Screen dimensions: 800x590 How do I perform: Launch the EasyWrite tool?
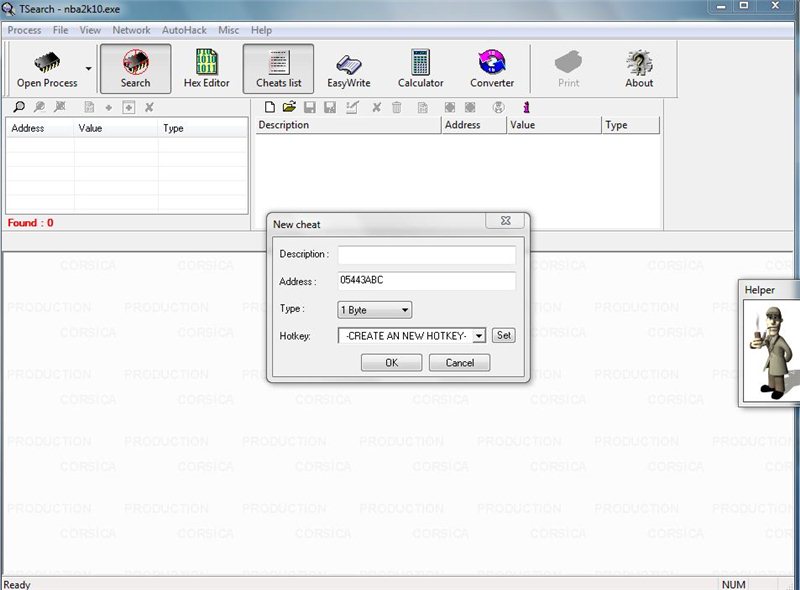(x=349, y=69)
